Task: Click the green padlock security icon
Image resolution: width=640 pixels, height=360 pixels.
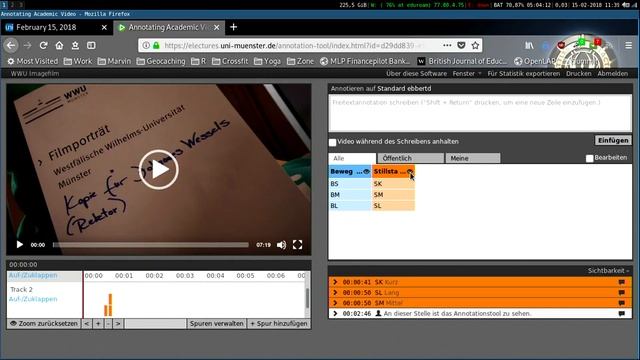Action: tap(156, 45)
